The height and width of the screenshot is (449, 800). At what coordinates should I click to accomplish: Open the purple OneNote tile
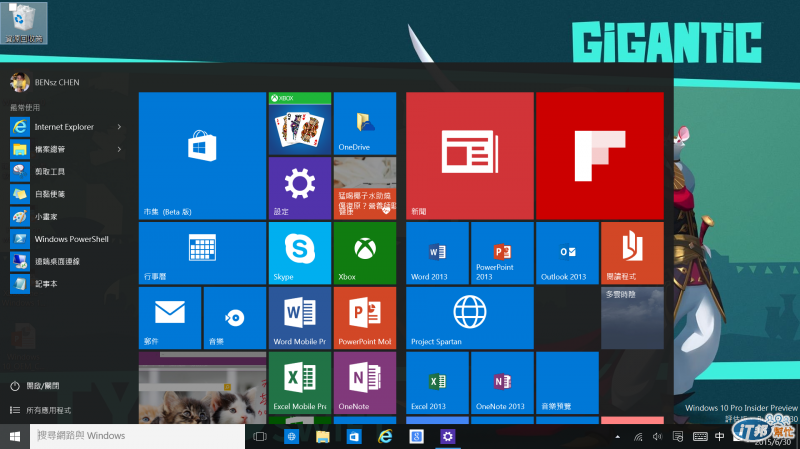tap(365, 383)
